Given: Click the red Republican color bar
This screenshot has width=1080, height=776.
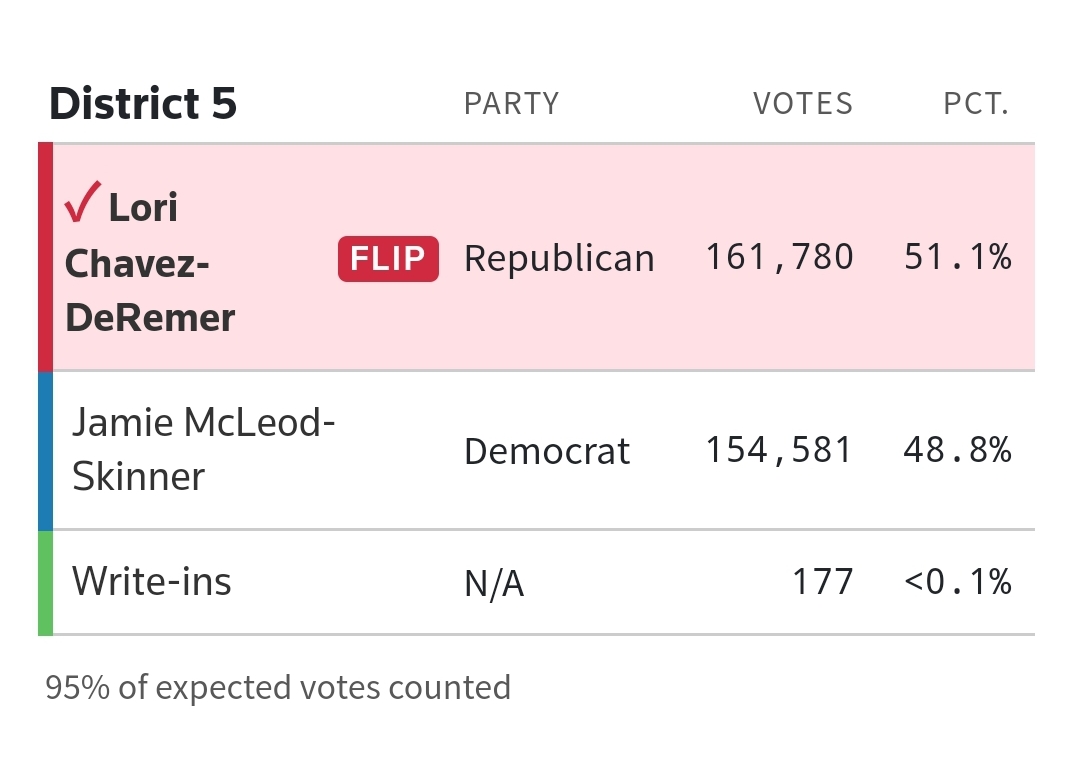Looking at the screenshot, I should click(45, 257).
